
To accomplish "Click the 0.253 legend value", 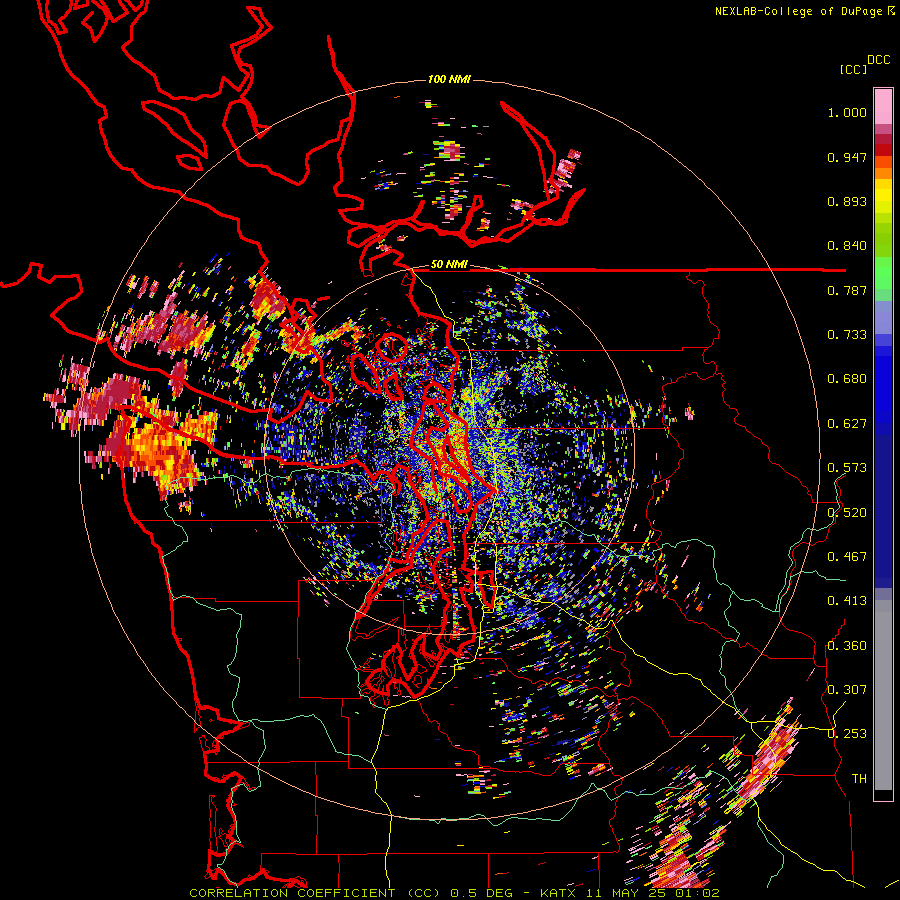I will tap(847, 734).
